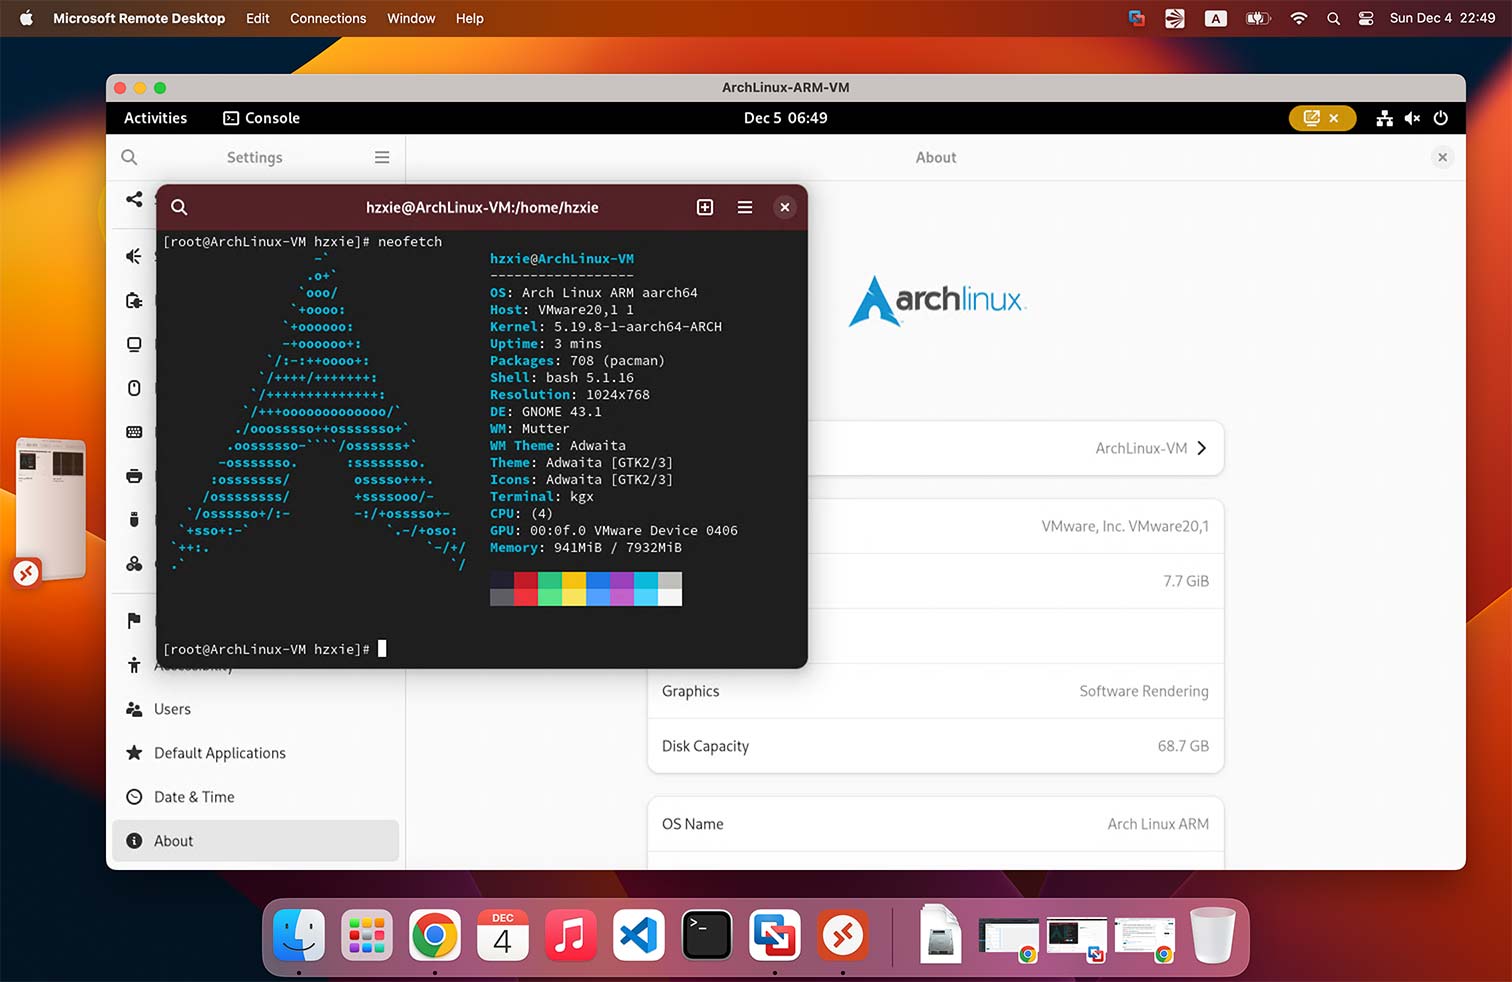1512x982 pixels.
Task: Click the VMware Fusion menu bar icon
Action: click(x=1137, y=18)
